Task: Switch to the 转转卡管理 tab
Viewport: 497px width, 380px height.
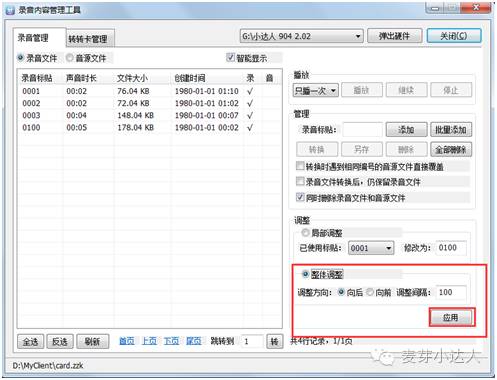Action: [x=89, y=39]
